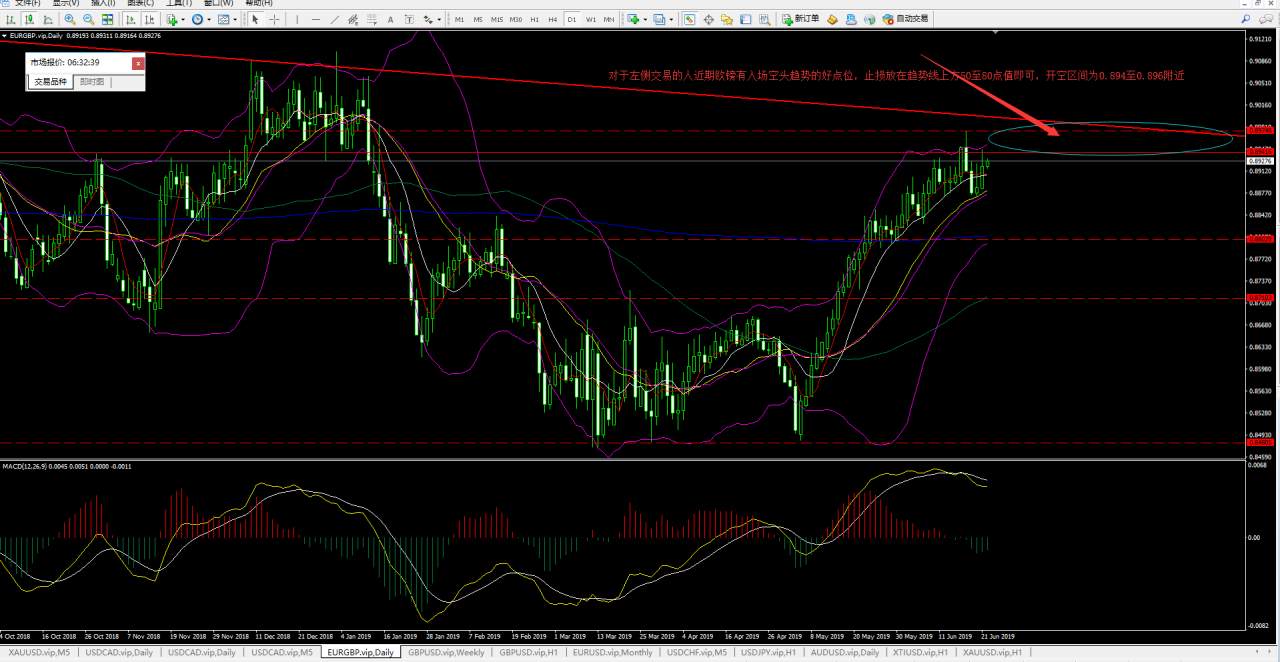Pick the trendline drawing tool
Screen dimensions: 1280x662
335,19
